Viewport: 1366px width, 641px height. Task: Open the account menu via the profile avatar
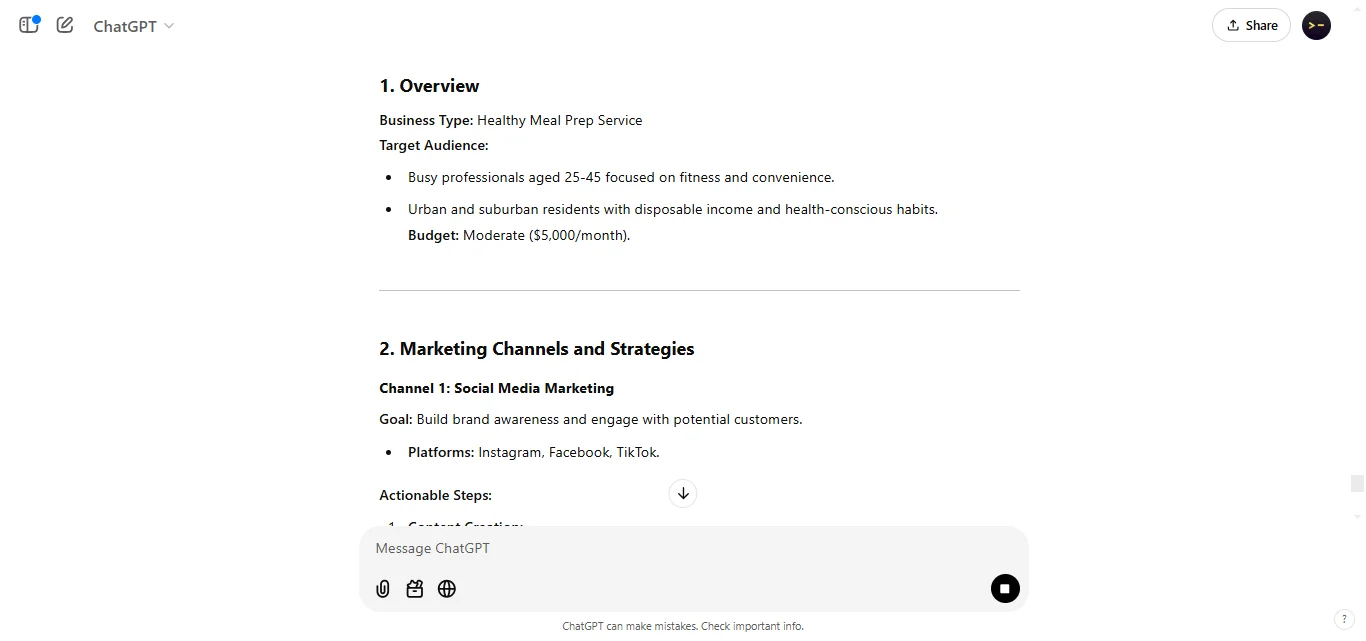[x=1316, y=25]
